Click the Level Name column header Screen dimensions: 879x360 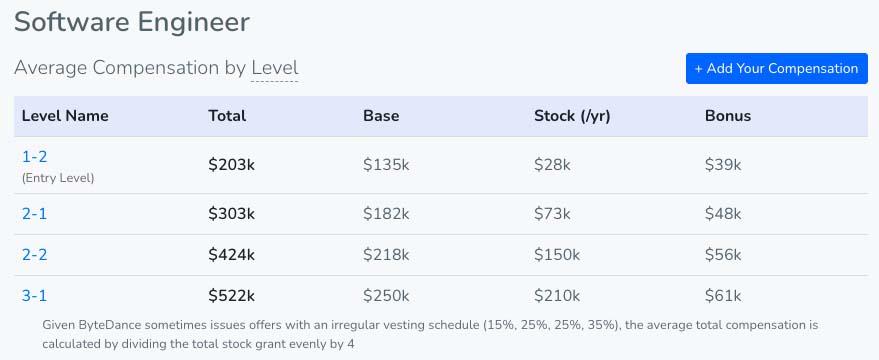pyautogui.click(x=65, y=116)
